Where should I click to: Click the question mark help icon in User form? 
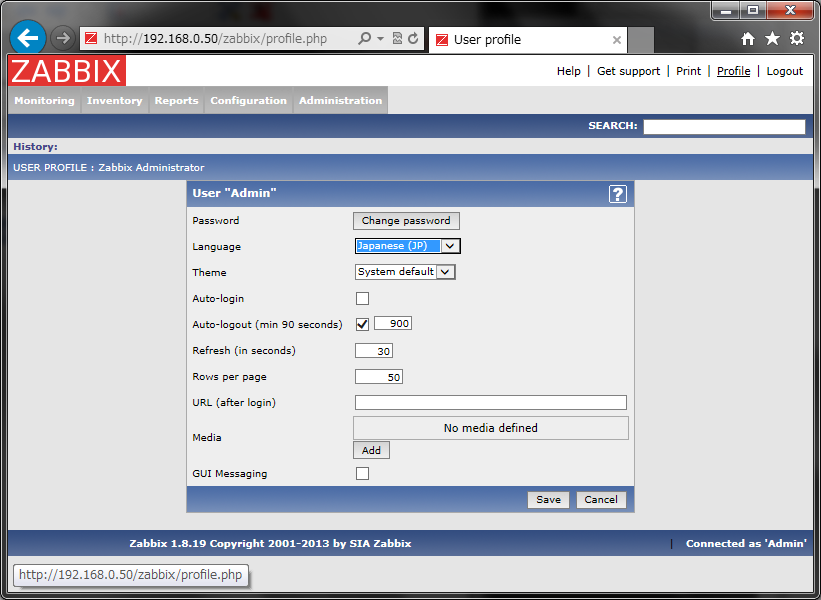[618, 194]
